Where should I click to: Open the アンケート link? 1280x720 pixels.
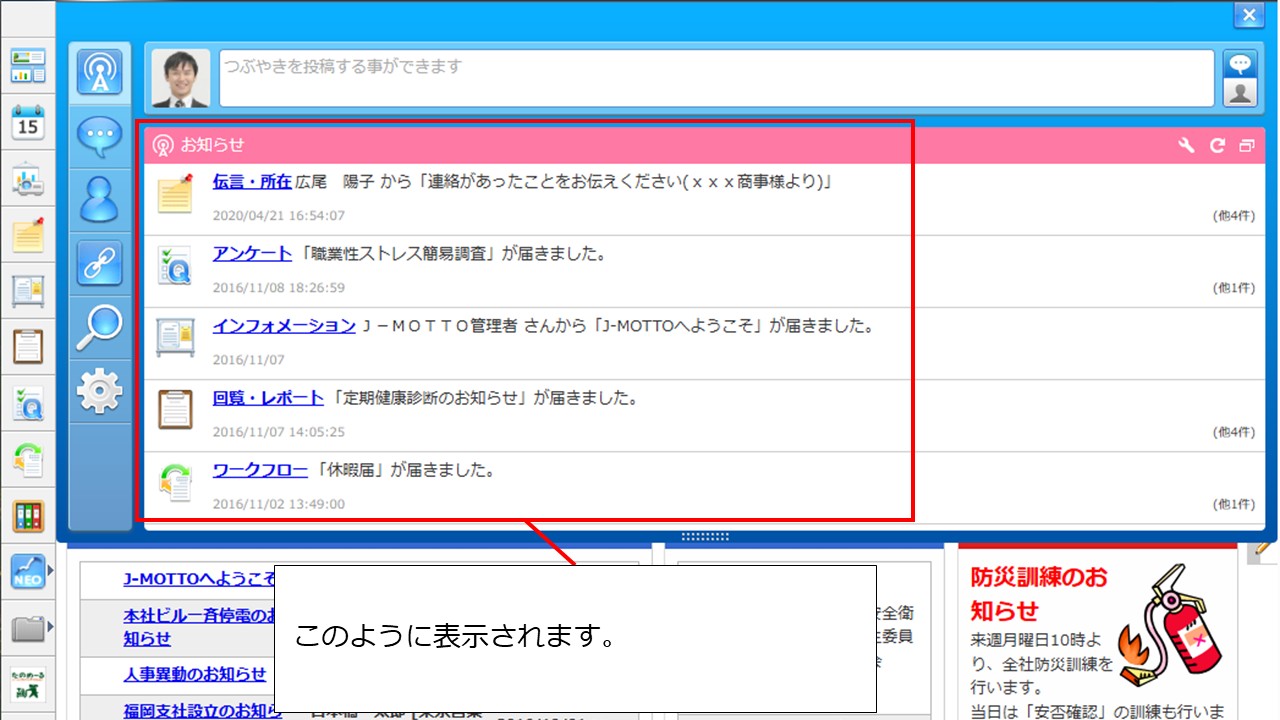(x=252, y=254)
